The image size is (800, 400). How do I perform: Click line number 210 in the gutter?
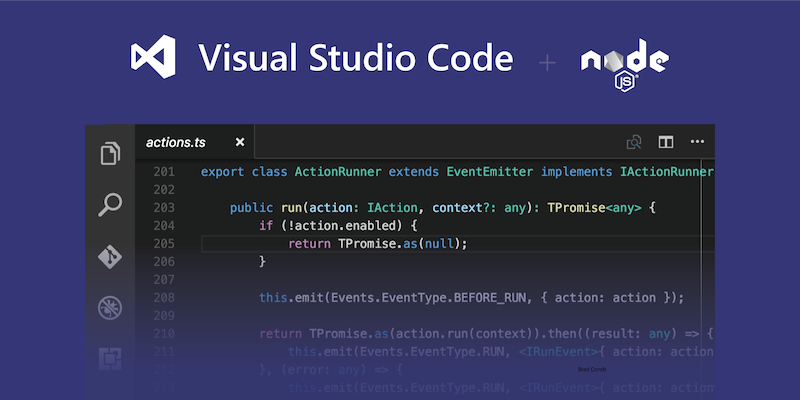tap(164, 334)
